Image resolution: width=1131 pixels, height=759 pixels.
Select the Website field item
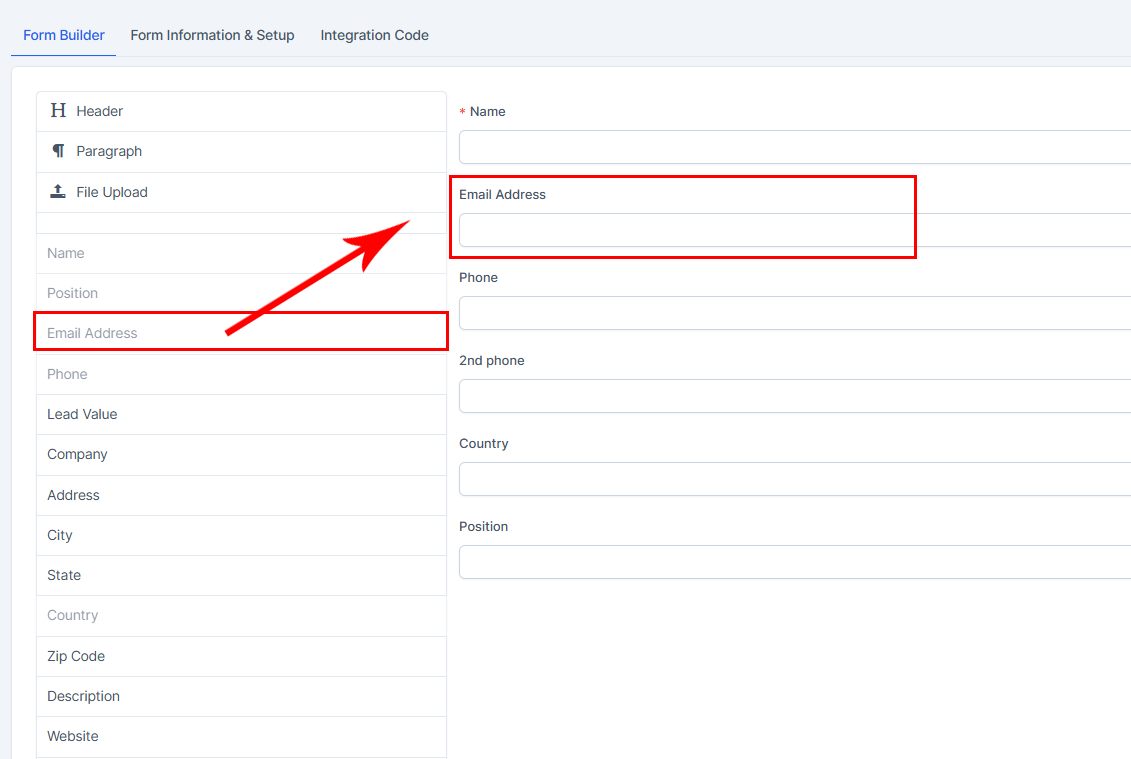point(73,736)
